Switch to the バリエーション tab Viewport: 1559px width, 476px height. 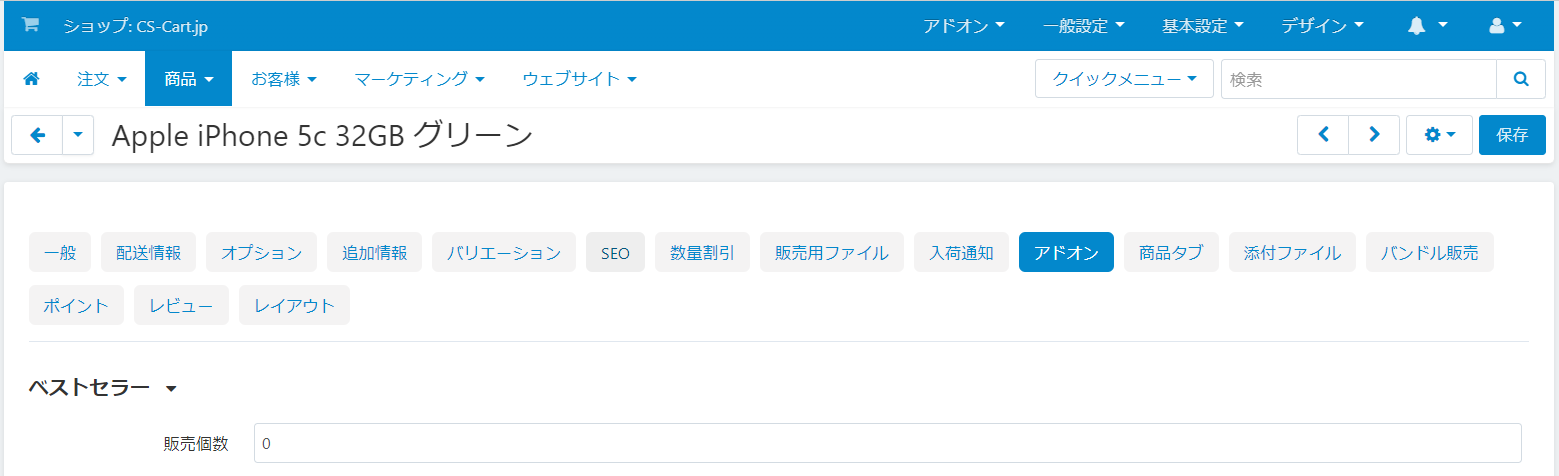[504, 253]
